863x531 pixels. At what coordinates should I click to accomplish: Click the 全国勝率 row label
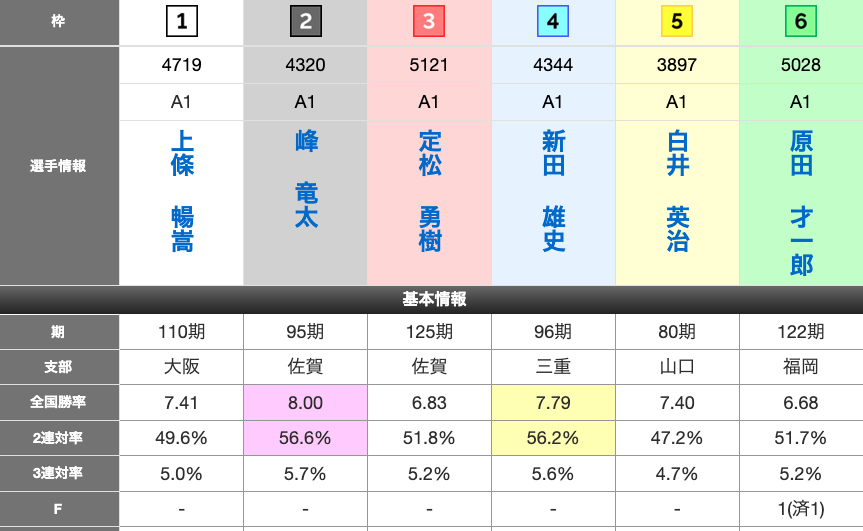pyautogui.click(x=59, y=403)
